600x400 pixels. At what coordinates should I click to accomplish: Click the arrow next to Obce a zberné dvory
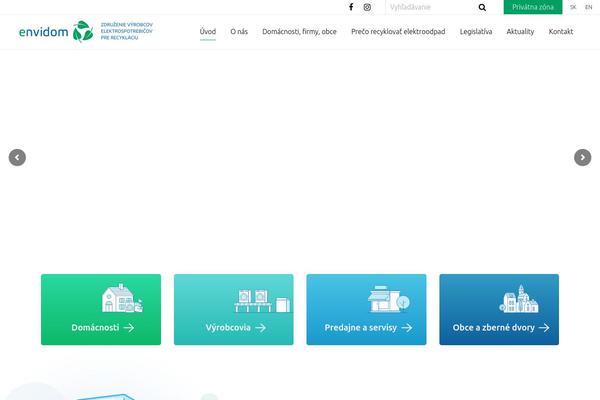pos(544,328)
